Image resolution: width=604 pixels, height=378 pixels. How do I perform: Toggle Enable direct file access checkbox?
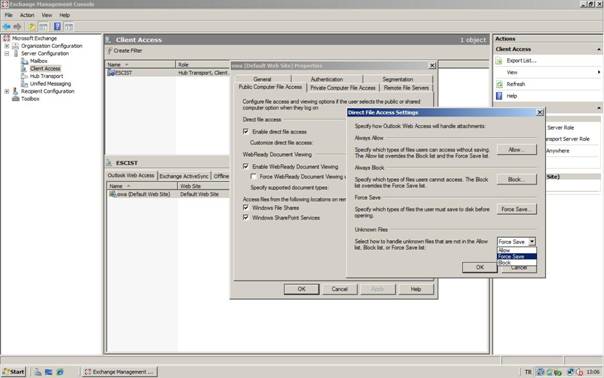[x=246, y=132]
